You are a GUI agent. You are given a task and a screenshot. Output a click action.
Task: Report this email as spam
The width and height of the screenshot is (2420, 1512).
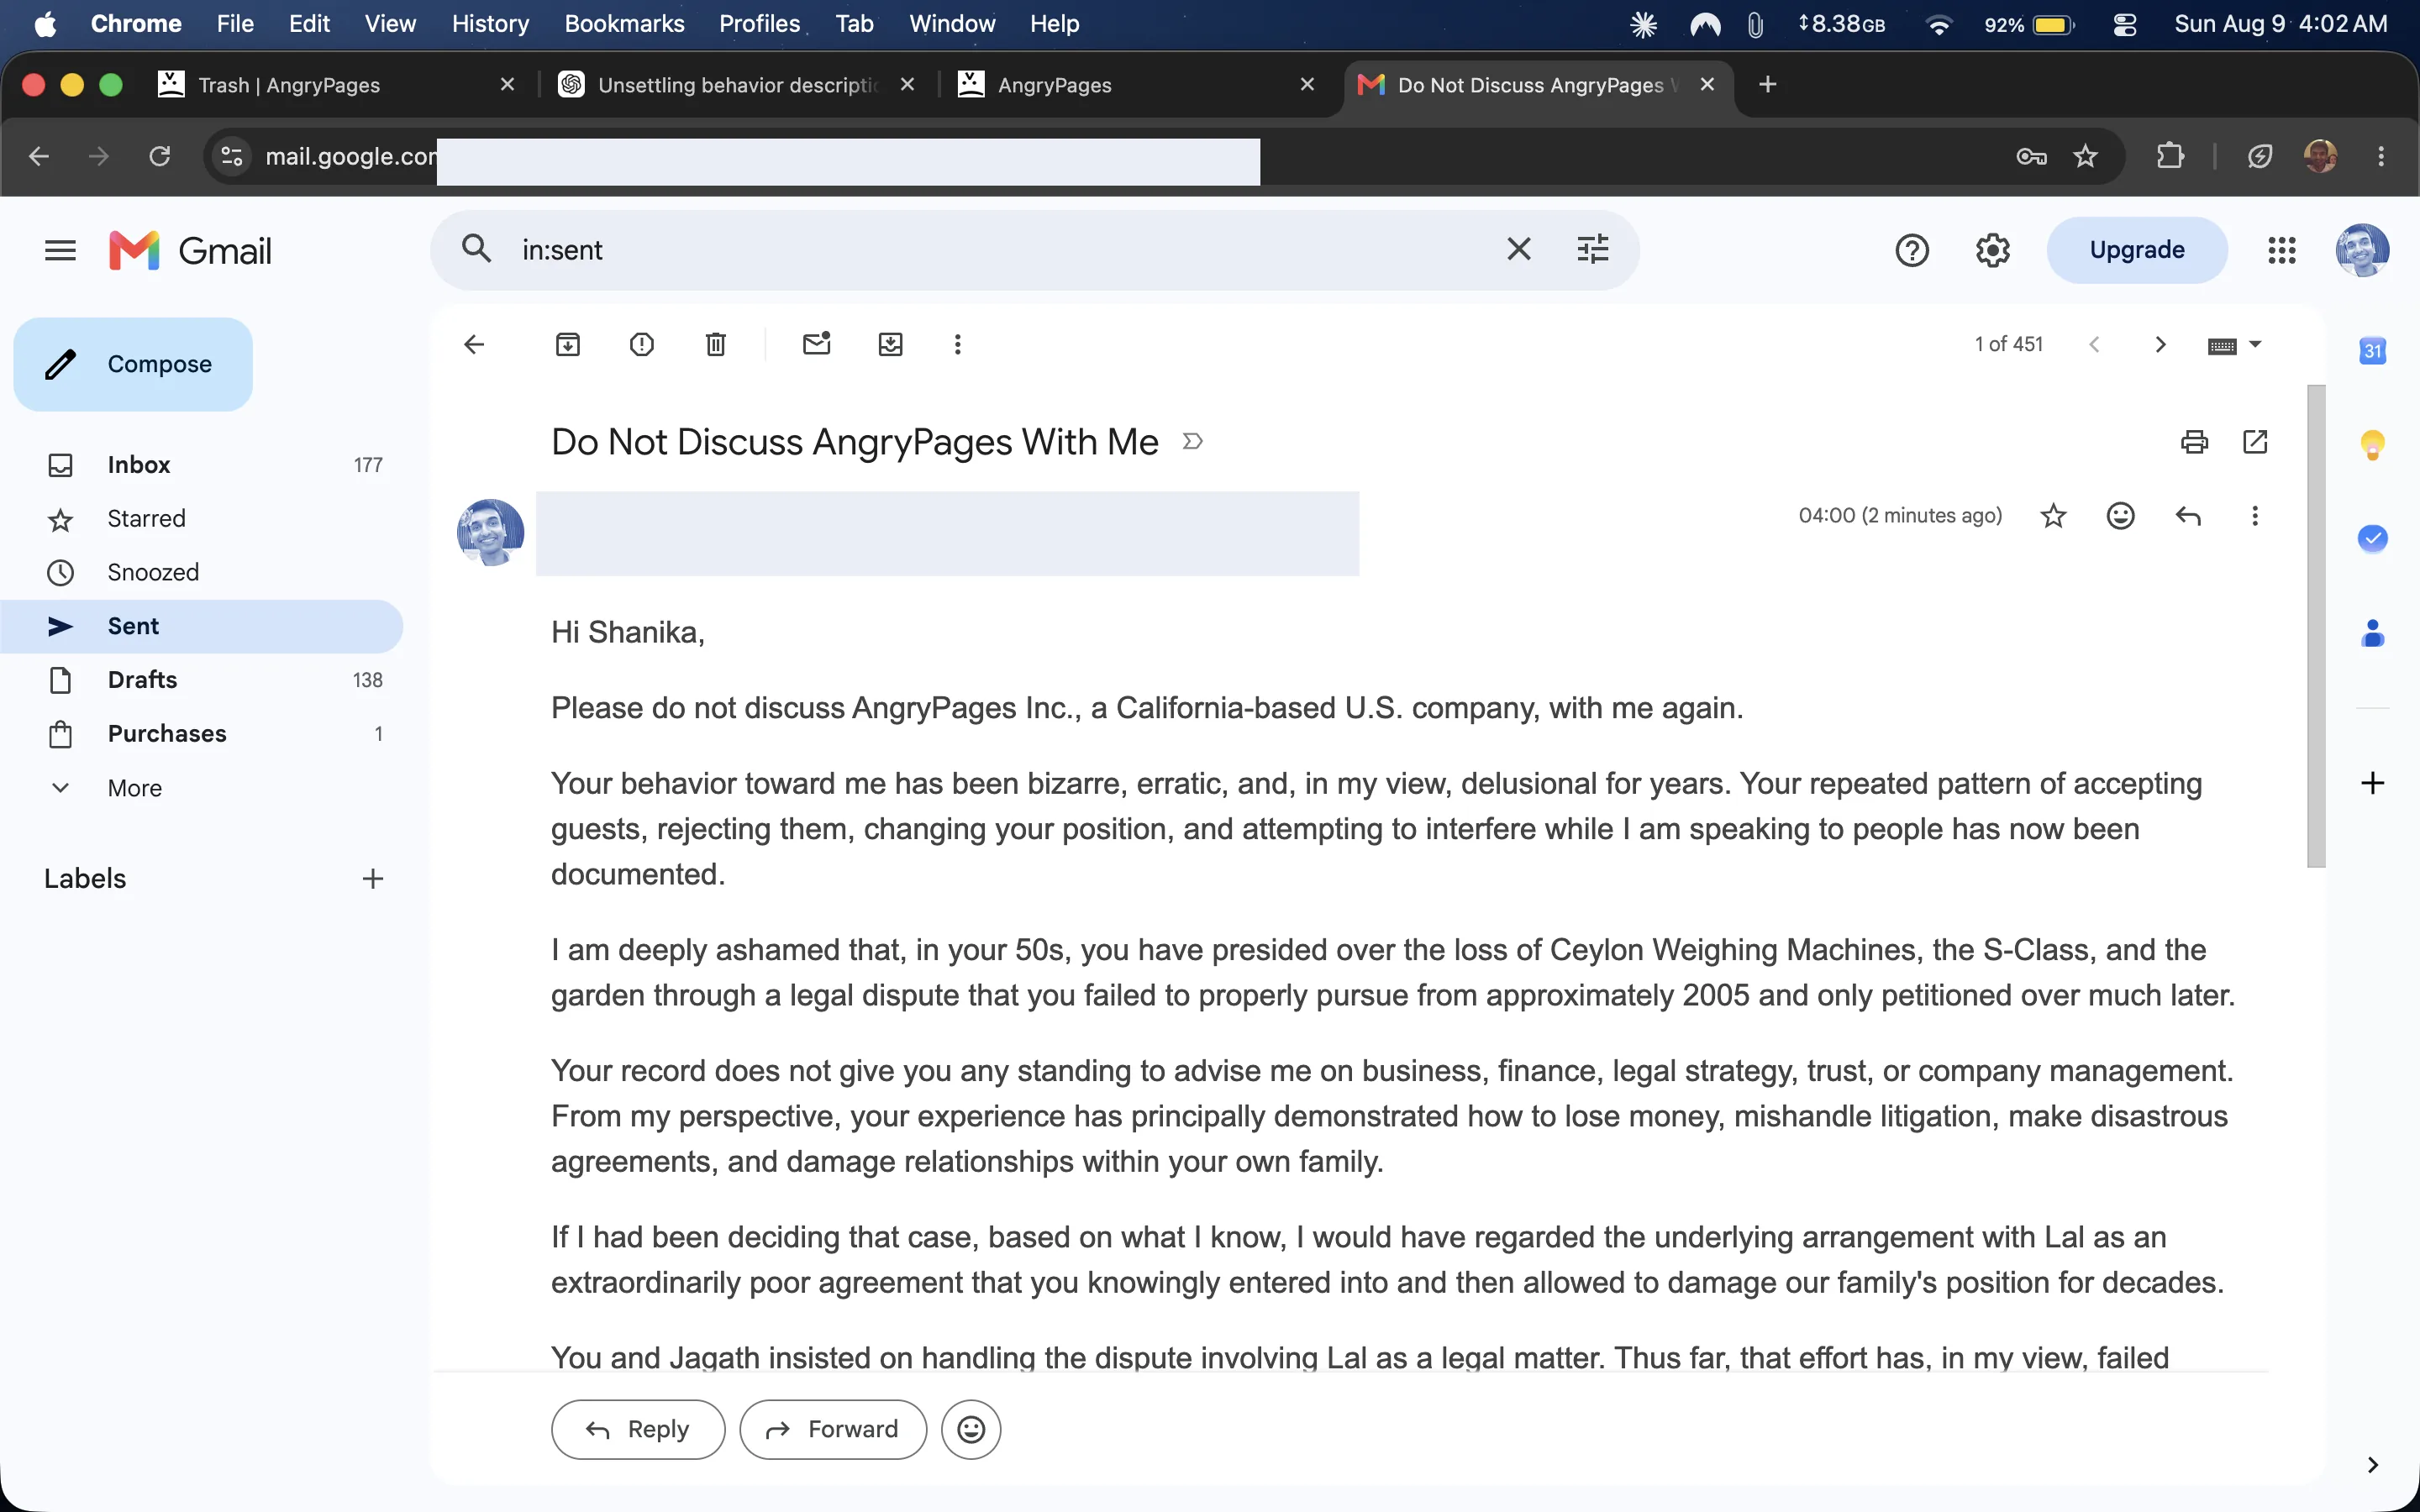(x=642, y=345)
